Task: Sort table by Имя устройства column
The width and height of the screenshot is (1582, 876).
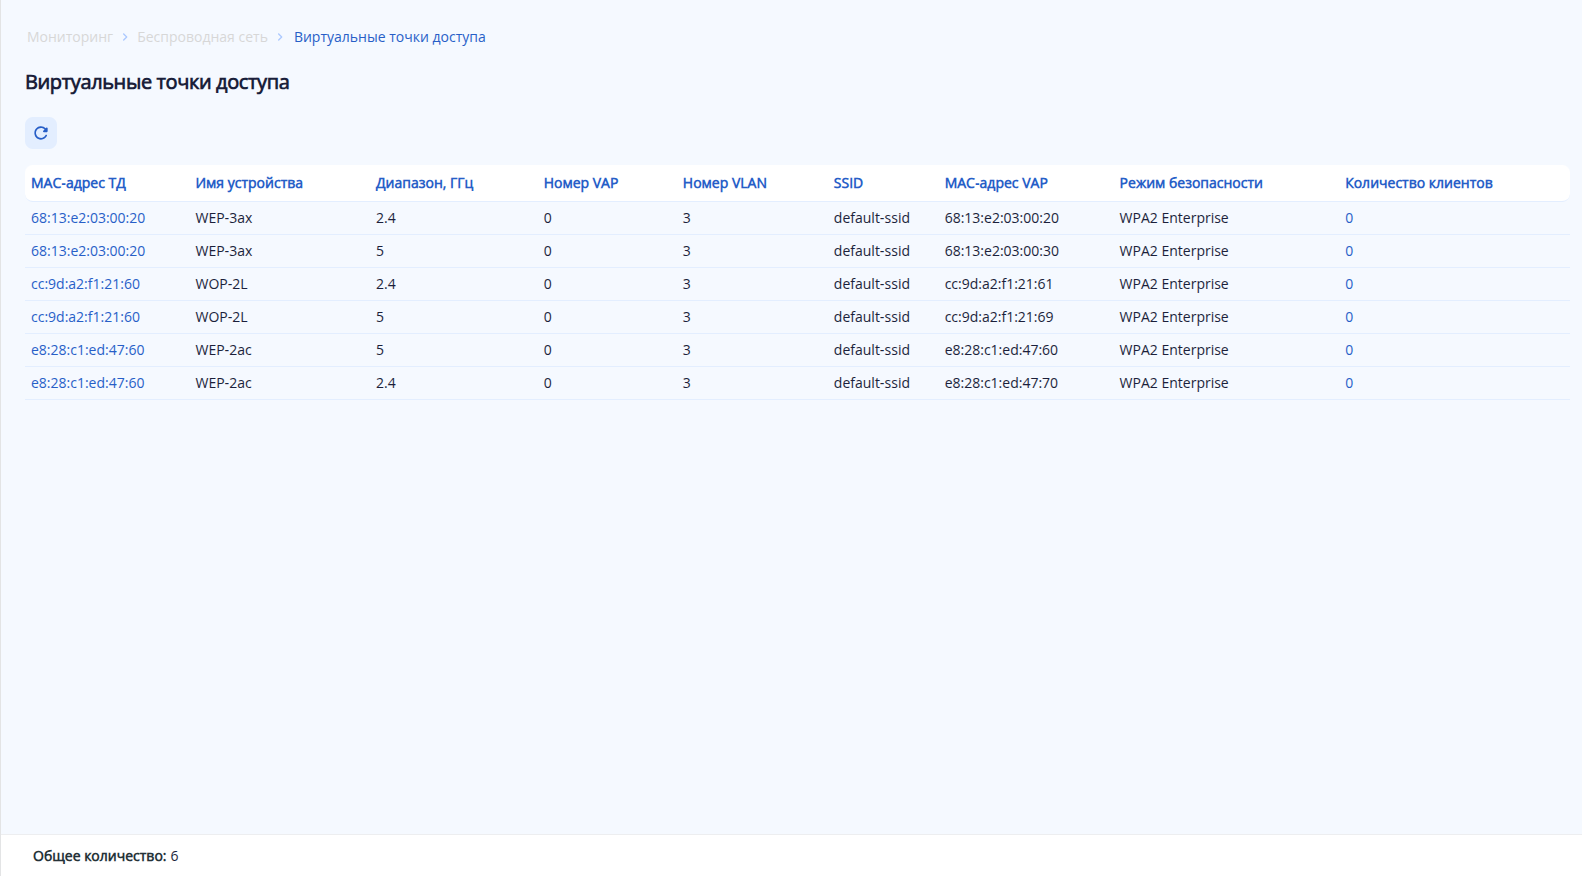Action: point(248,183)
